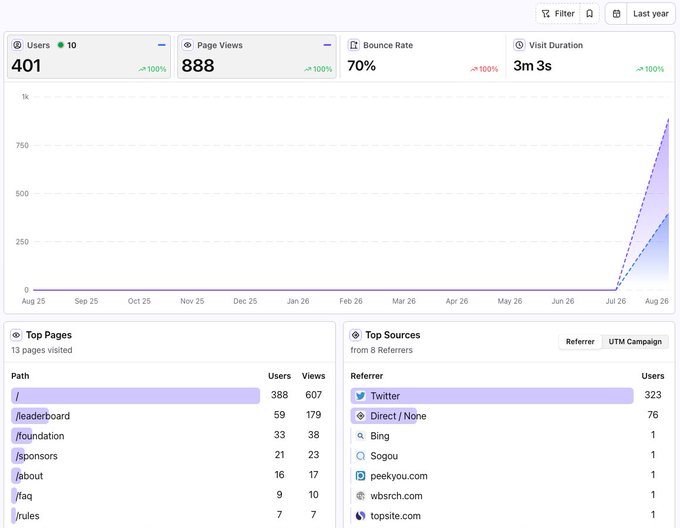The image size is (680, 528).
Task: Filter by Direct / None referrer
Action: click(508, 416)
